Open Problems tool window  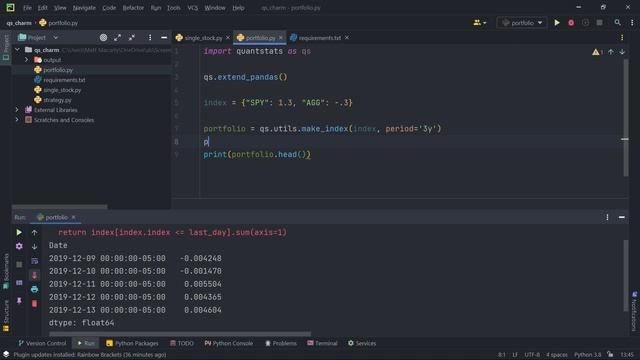pyautogui.click(x=281, y=343)
